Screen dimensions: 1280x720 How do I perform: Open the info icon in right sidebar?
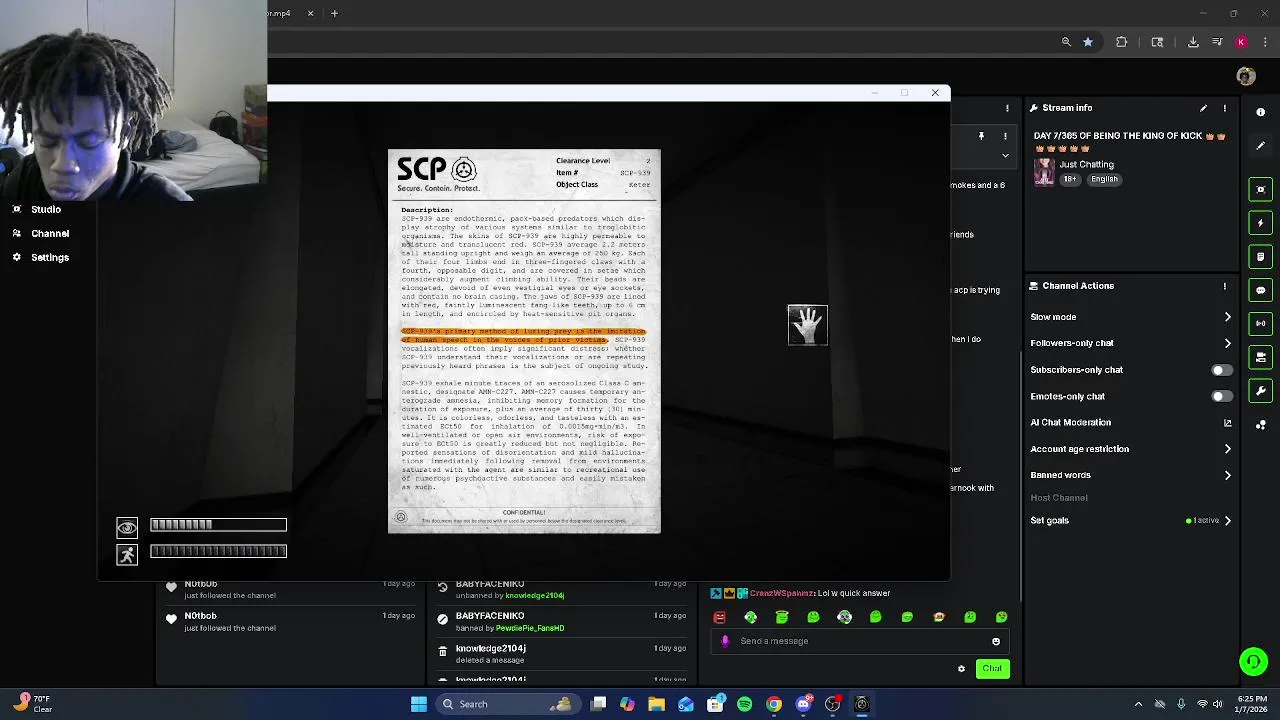[x=1261, y=112]
